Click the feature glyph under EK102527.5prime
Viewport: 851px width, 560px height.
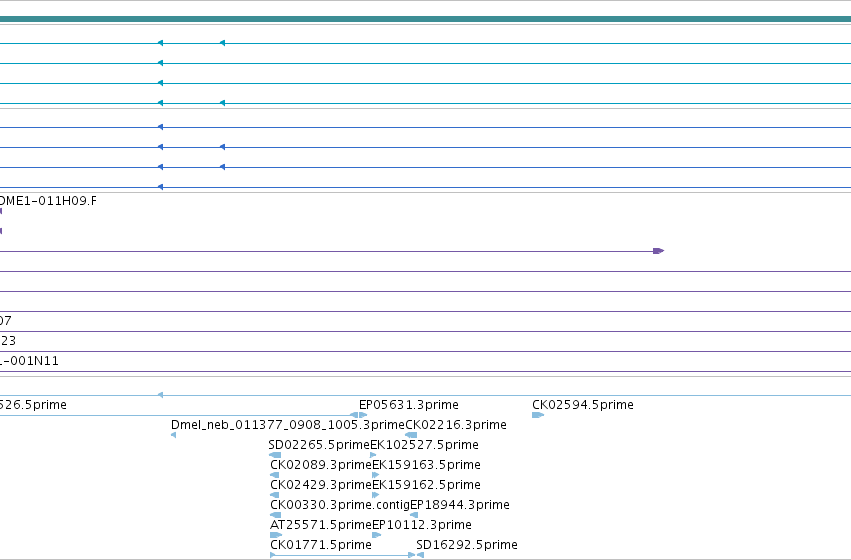373,455
